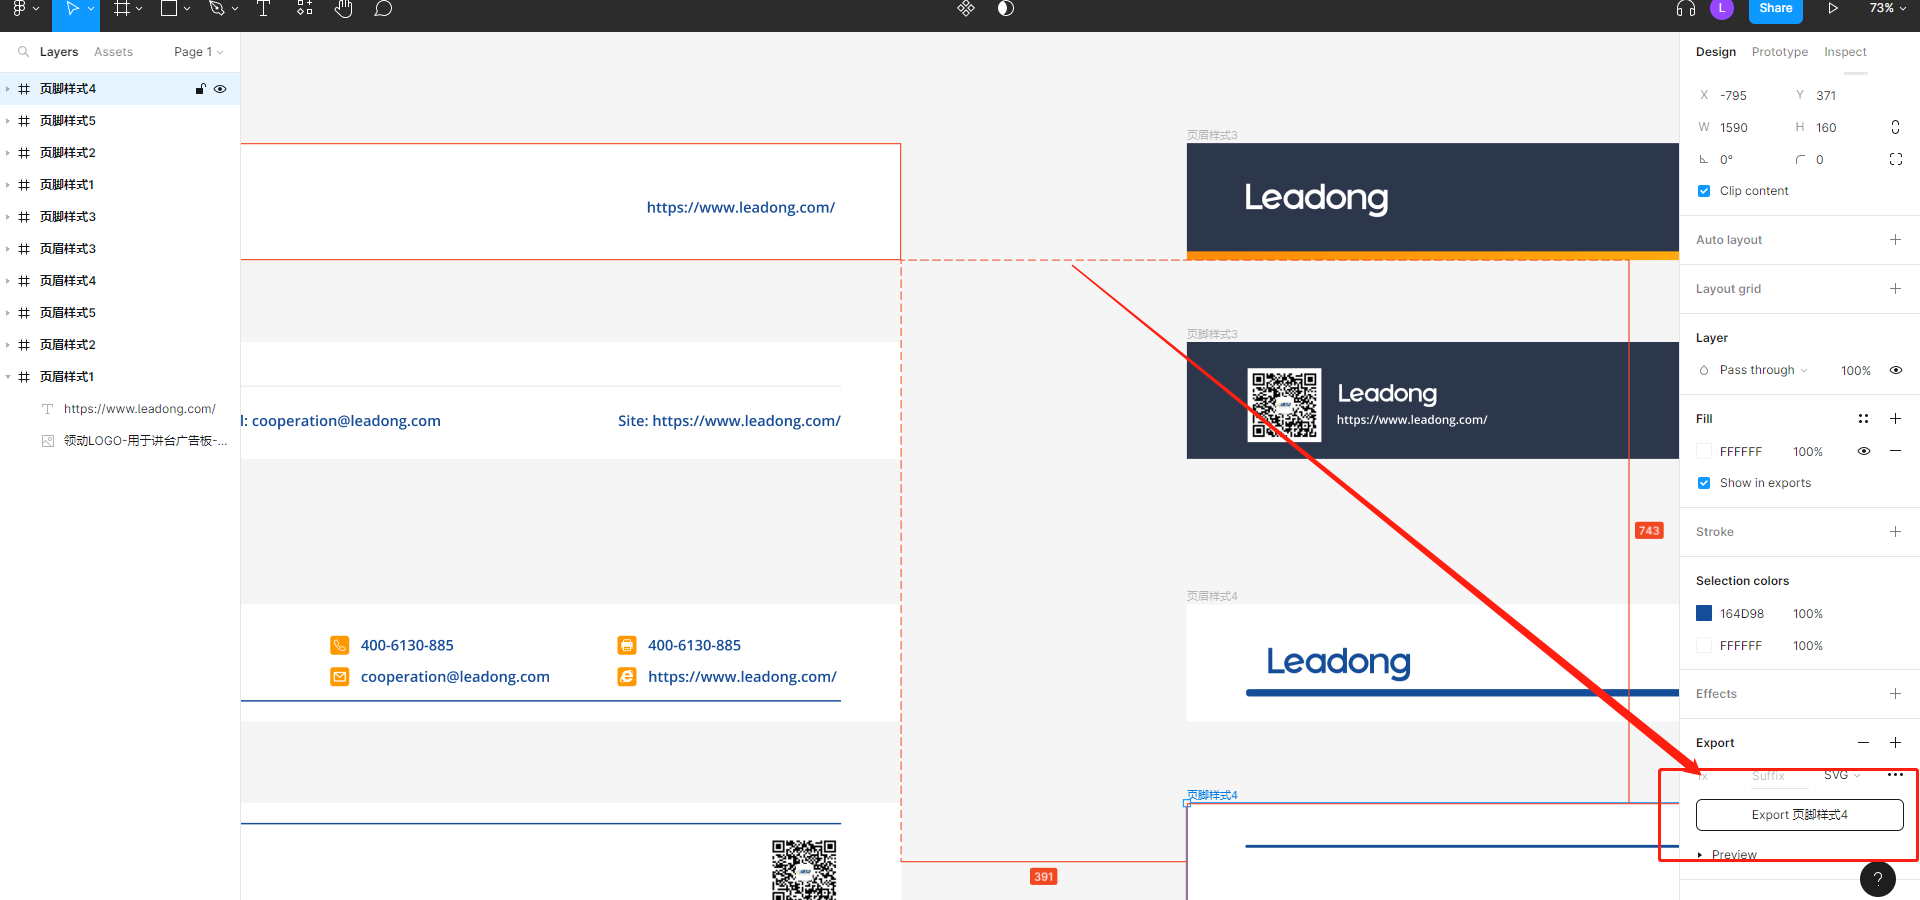Select the Comment tool

[x=383, y=9]
